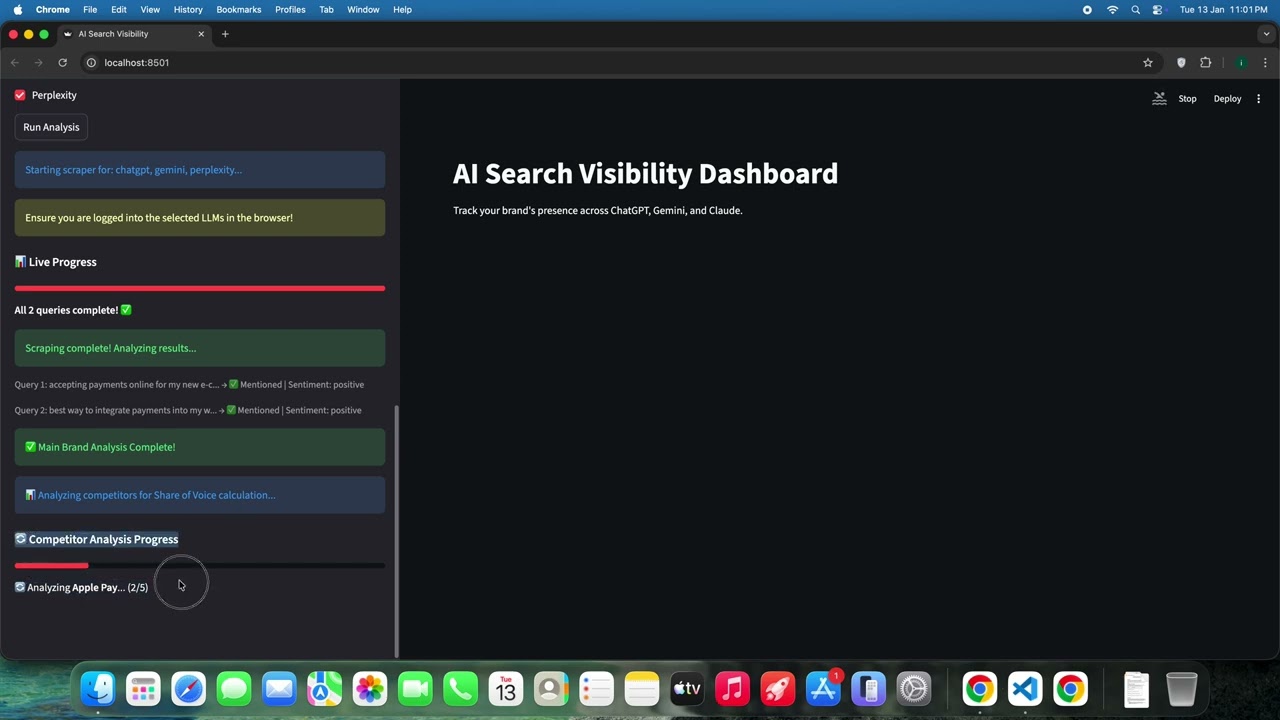Open the Edit menu

pos(119,9)
